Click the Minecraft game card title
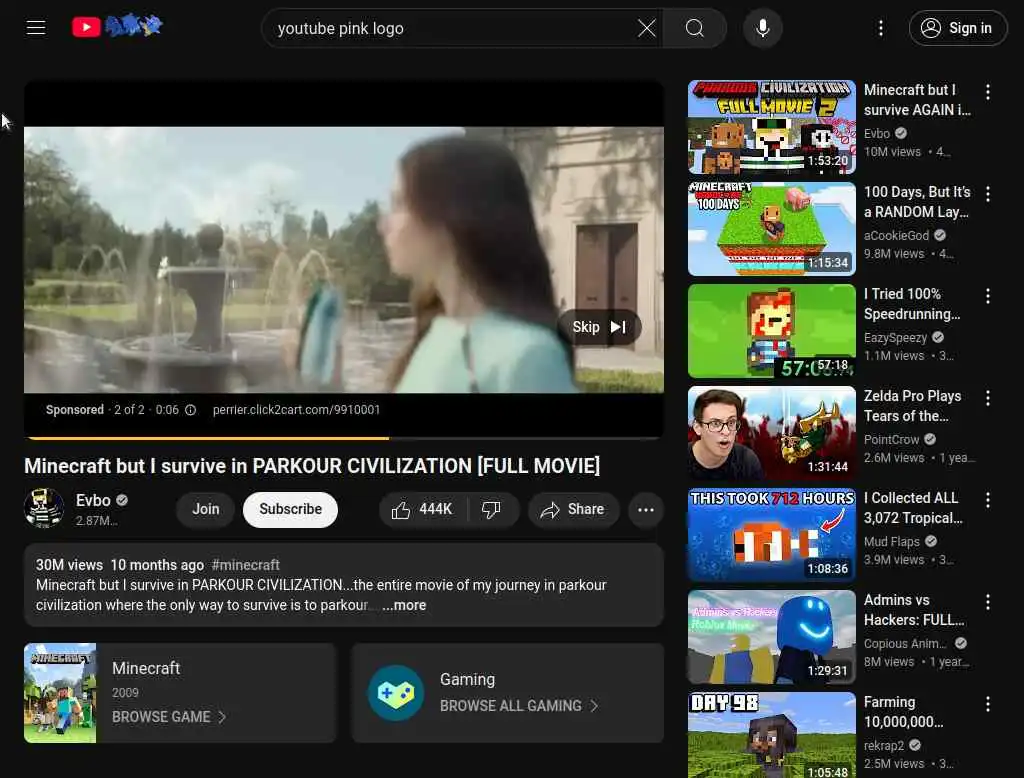The image size is (1024, 778). click(146, 668)
